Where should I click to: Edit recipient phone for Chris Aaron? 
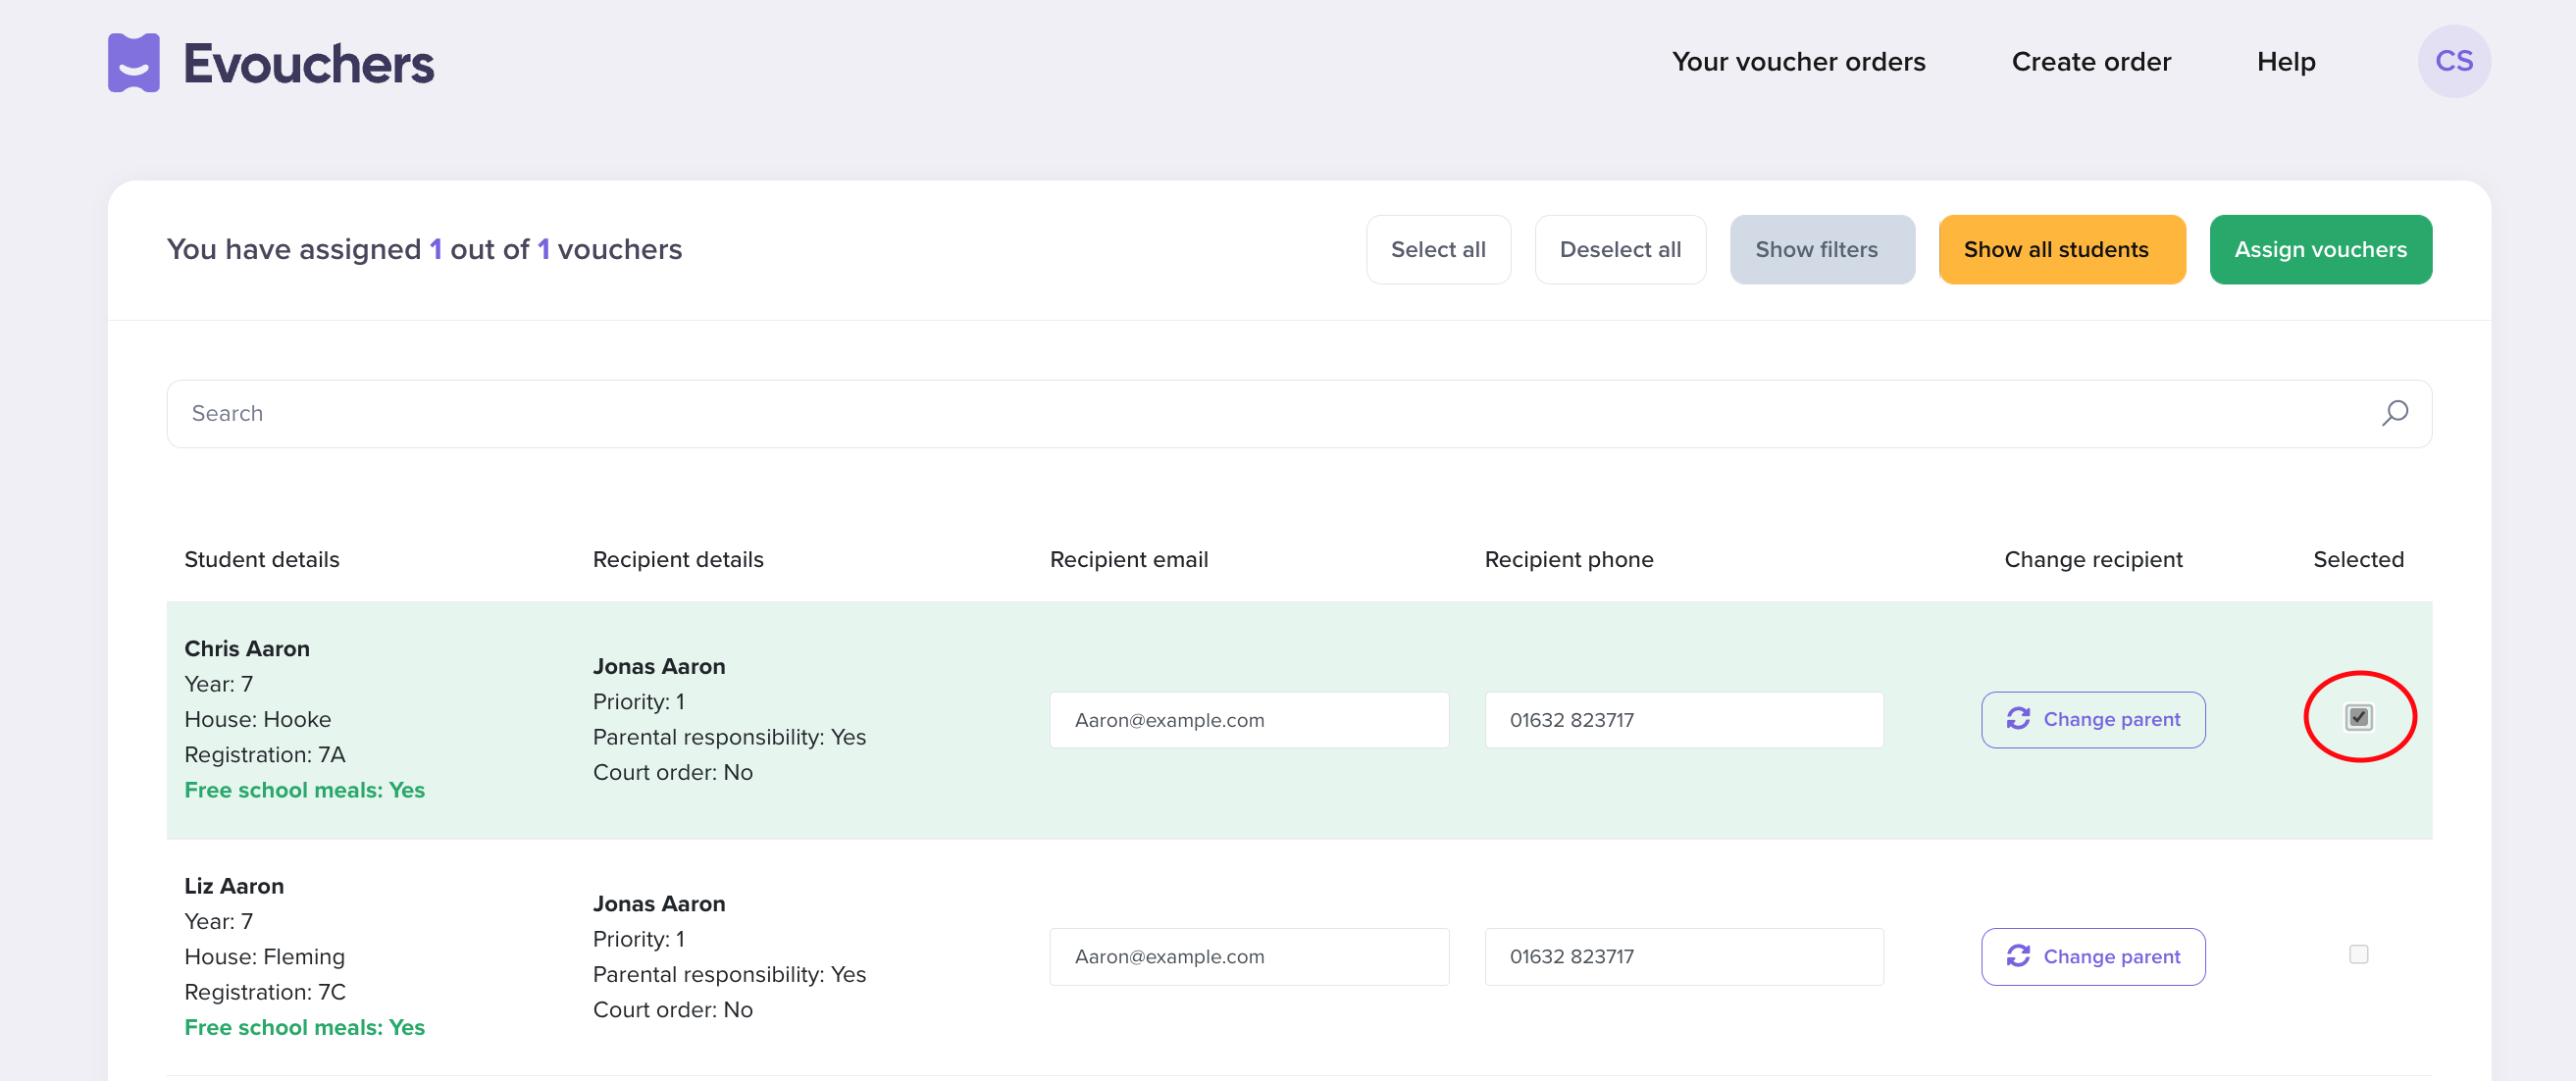[x=1683, y=719]
